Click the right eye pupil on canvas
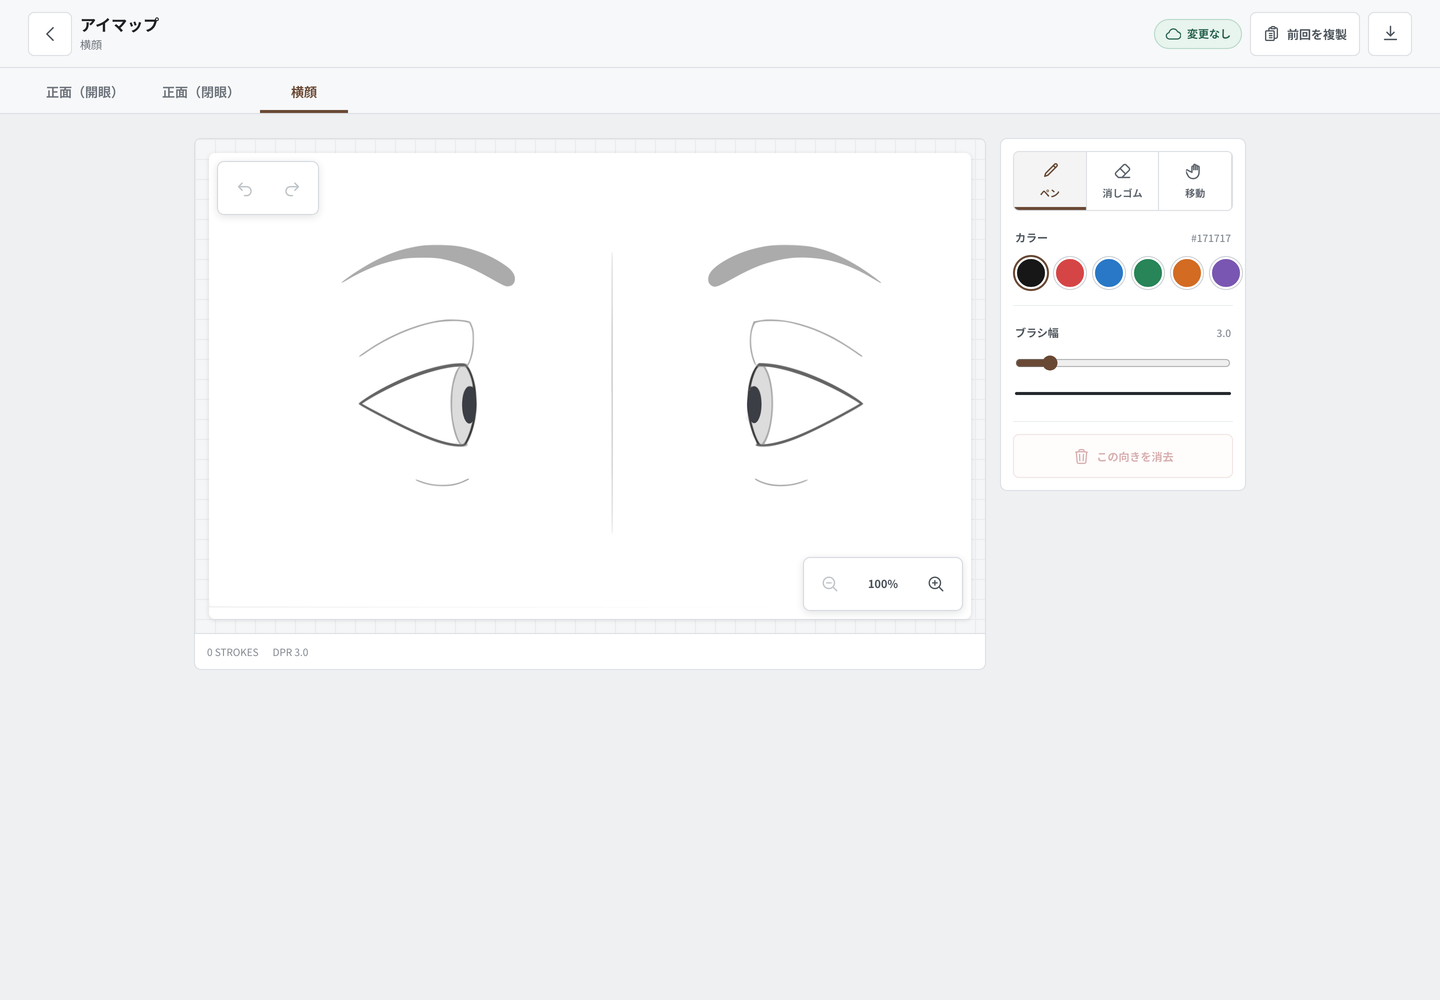 click(754, 404)
